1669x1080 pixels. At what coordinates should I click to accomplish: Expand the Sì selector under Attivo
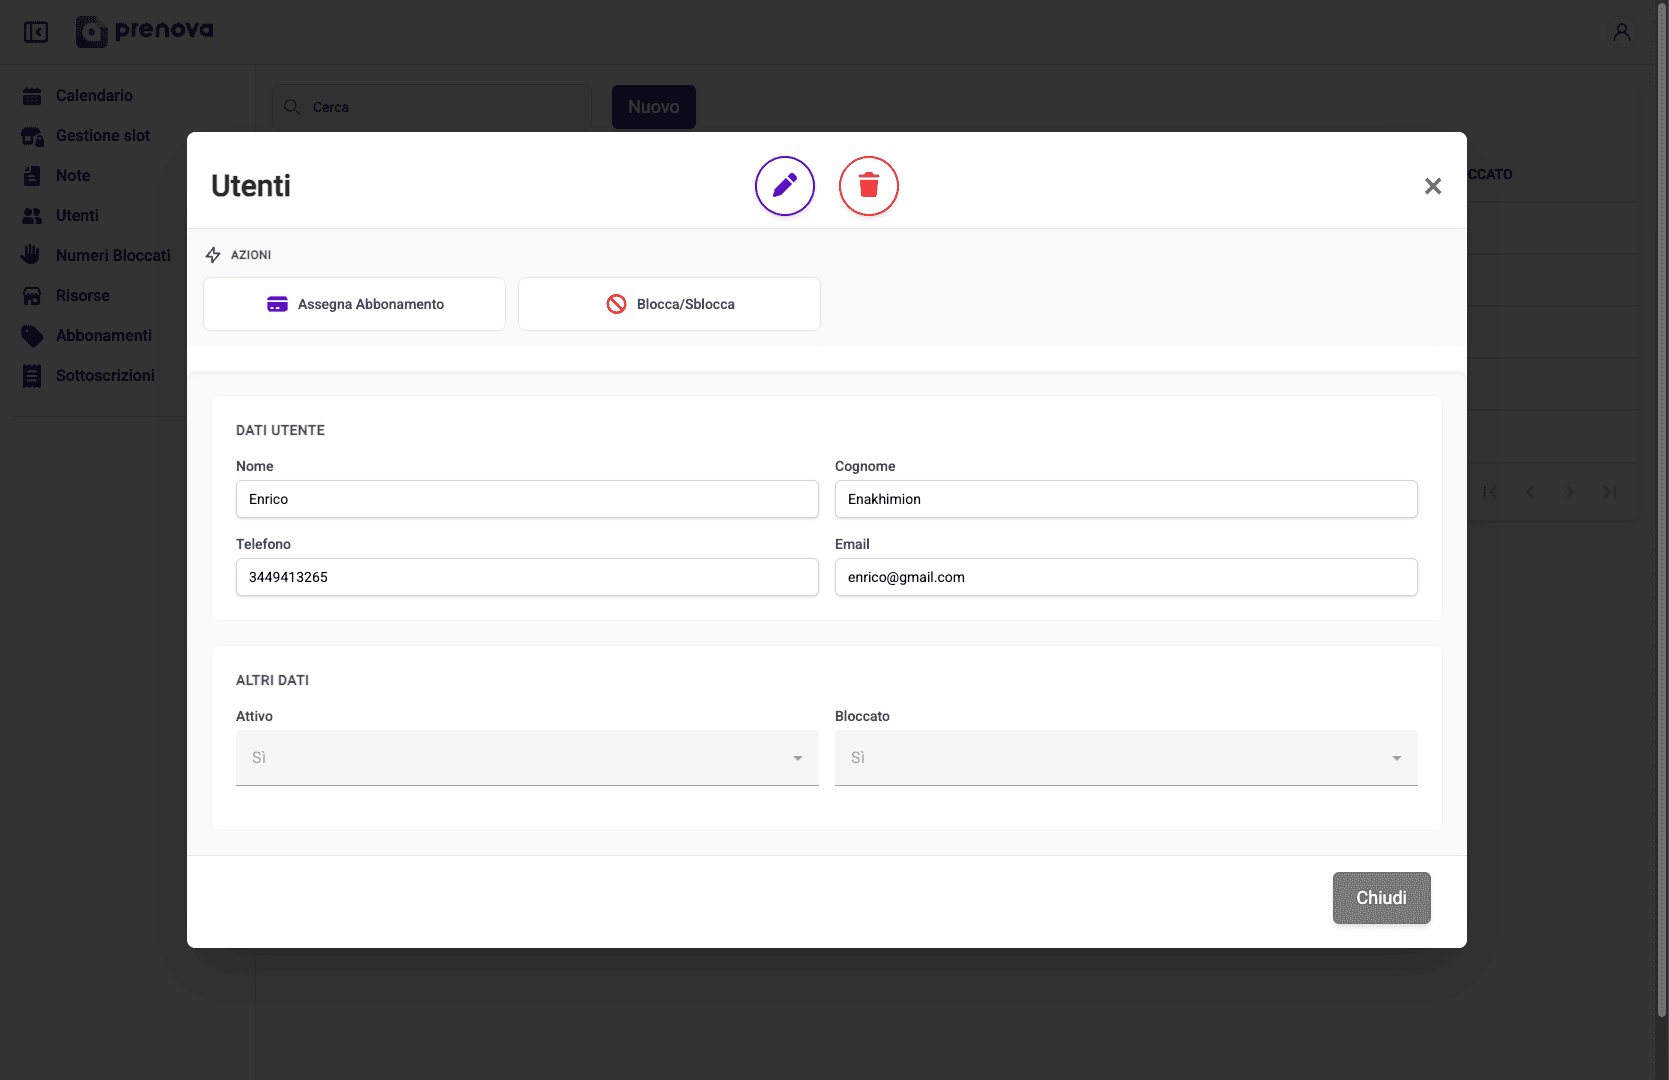[797, 757]
